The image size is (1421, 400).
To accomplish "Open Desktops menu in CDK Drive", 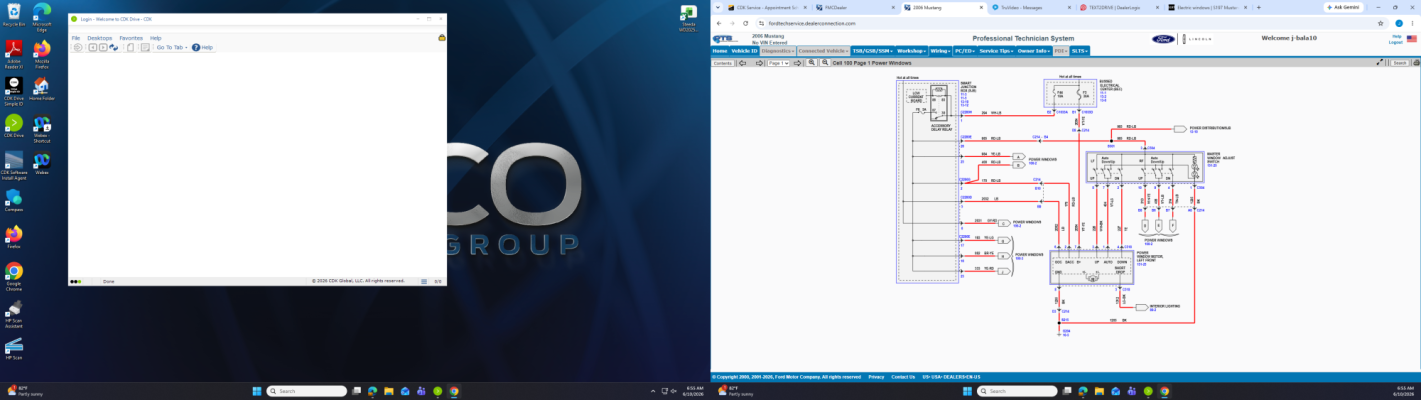I will click(100, 38).
